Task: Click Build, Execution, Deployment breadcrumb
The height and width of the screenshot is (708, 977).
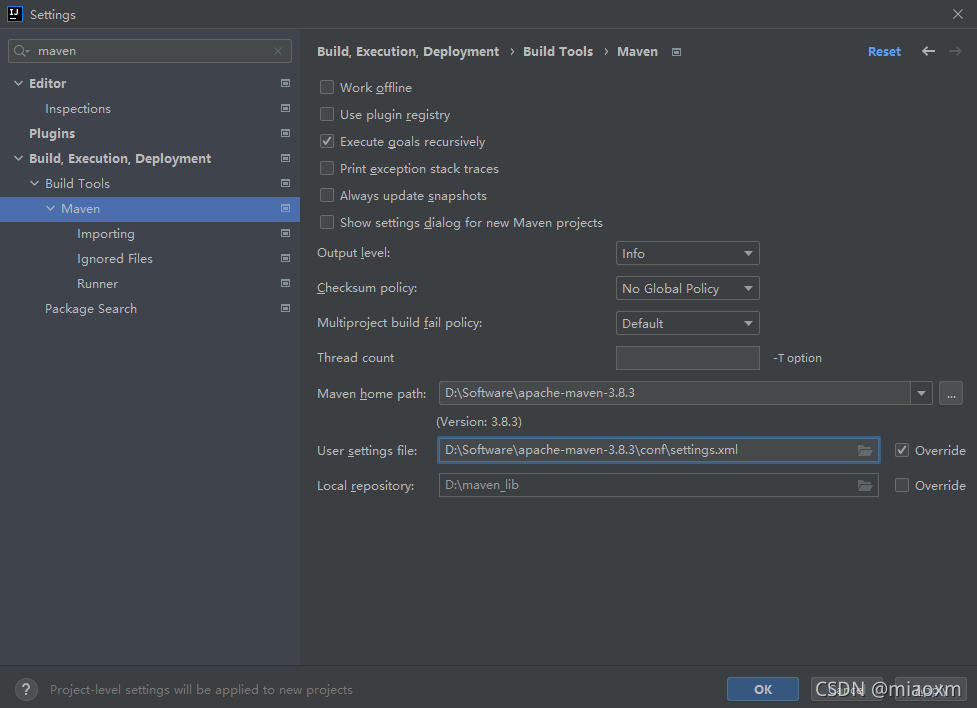Action: (408, 52)
